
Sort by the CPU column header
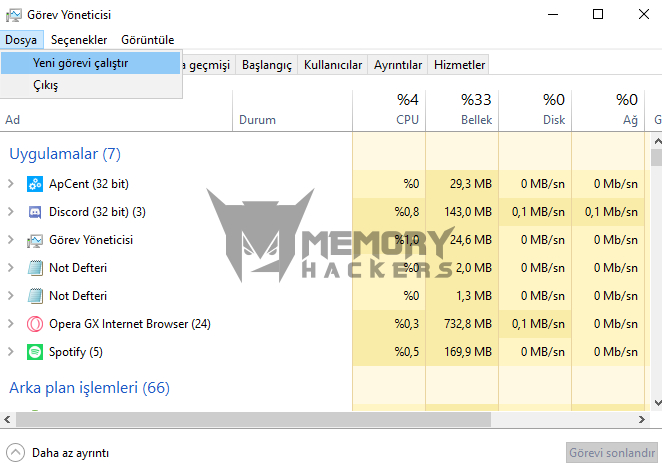tap(389, 110)
